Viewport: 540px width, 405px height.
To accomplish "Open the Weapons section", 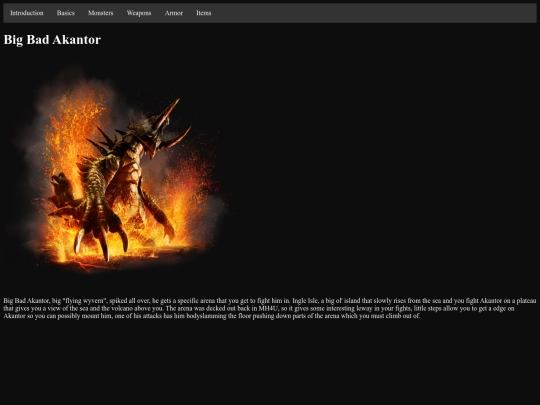I will pyautogui.click(x=139, y=13).
